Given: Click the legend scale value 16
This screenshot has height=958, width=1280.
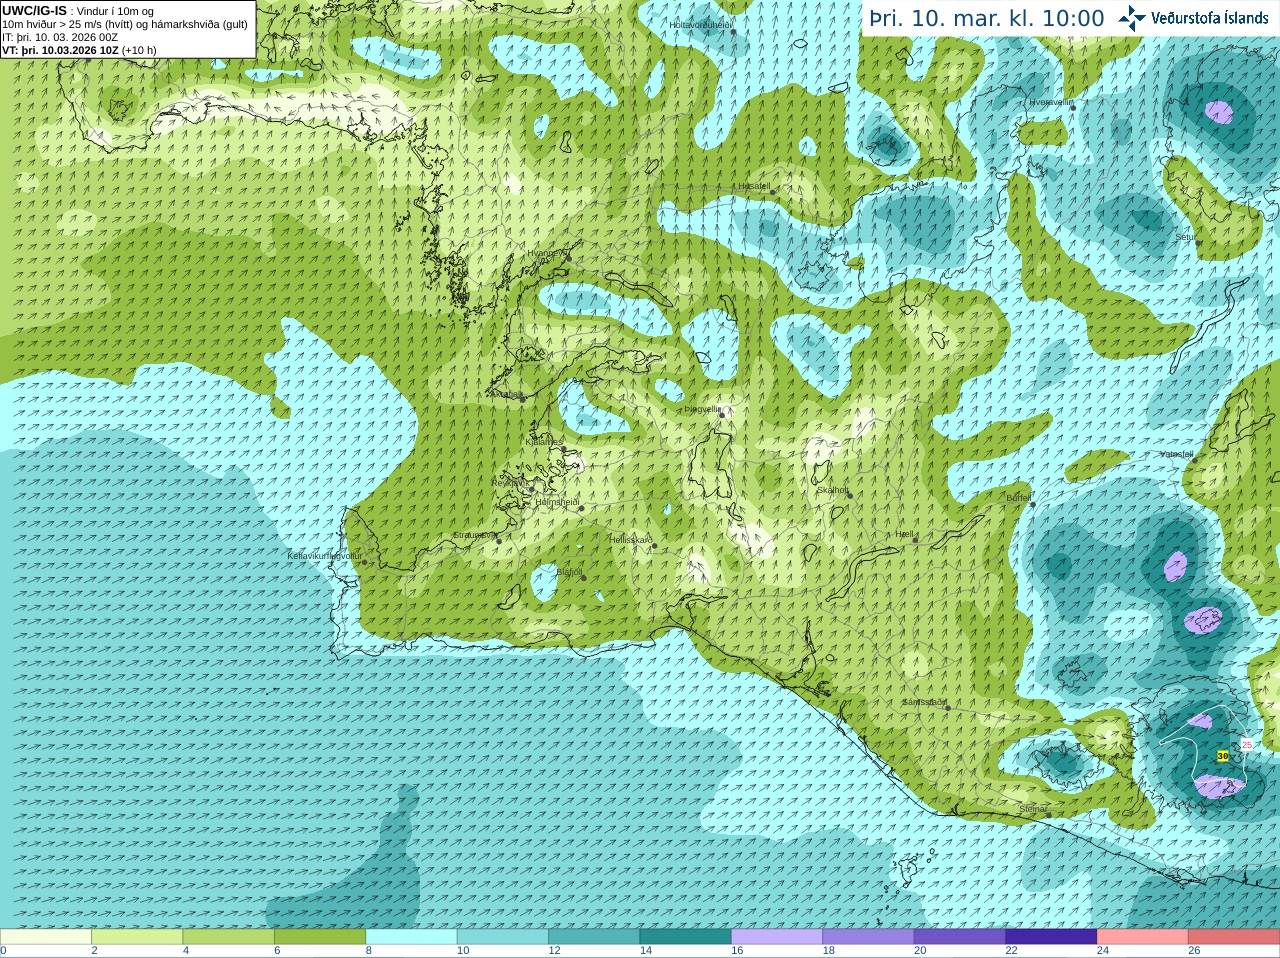Looking at the screenshot, I should pyautogui.click(x=737, y=951).
